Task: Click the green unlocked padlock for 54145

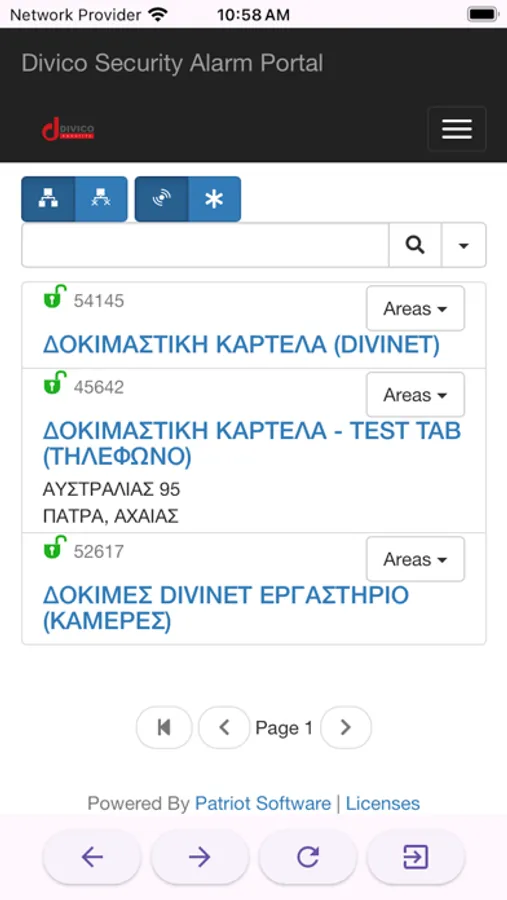Action: 55,297
